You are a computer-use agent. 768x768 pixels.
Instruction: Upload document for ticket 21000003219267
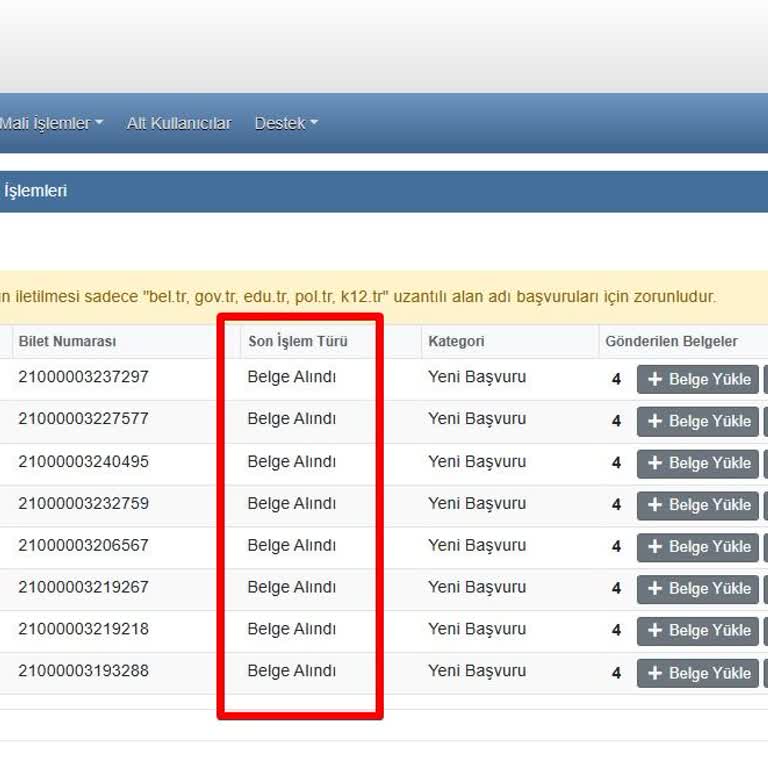click(698, 589)
